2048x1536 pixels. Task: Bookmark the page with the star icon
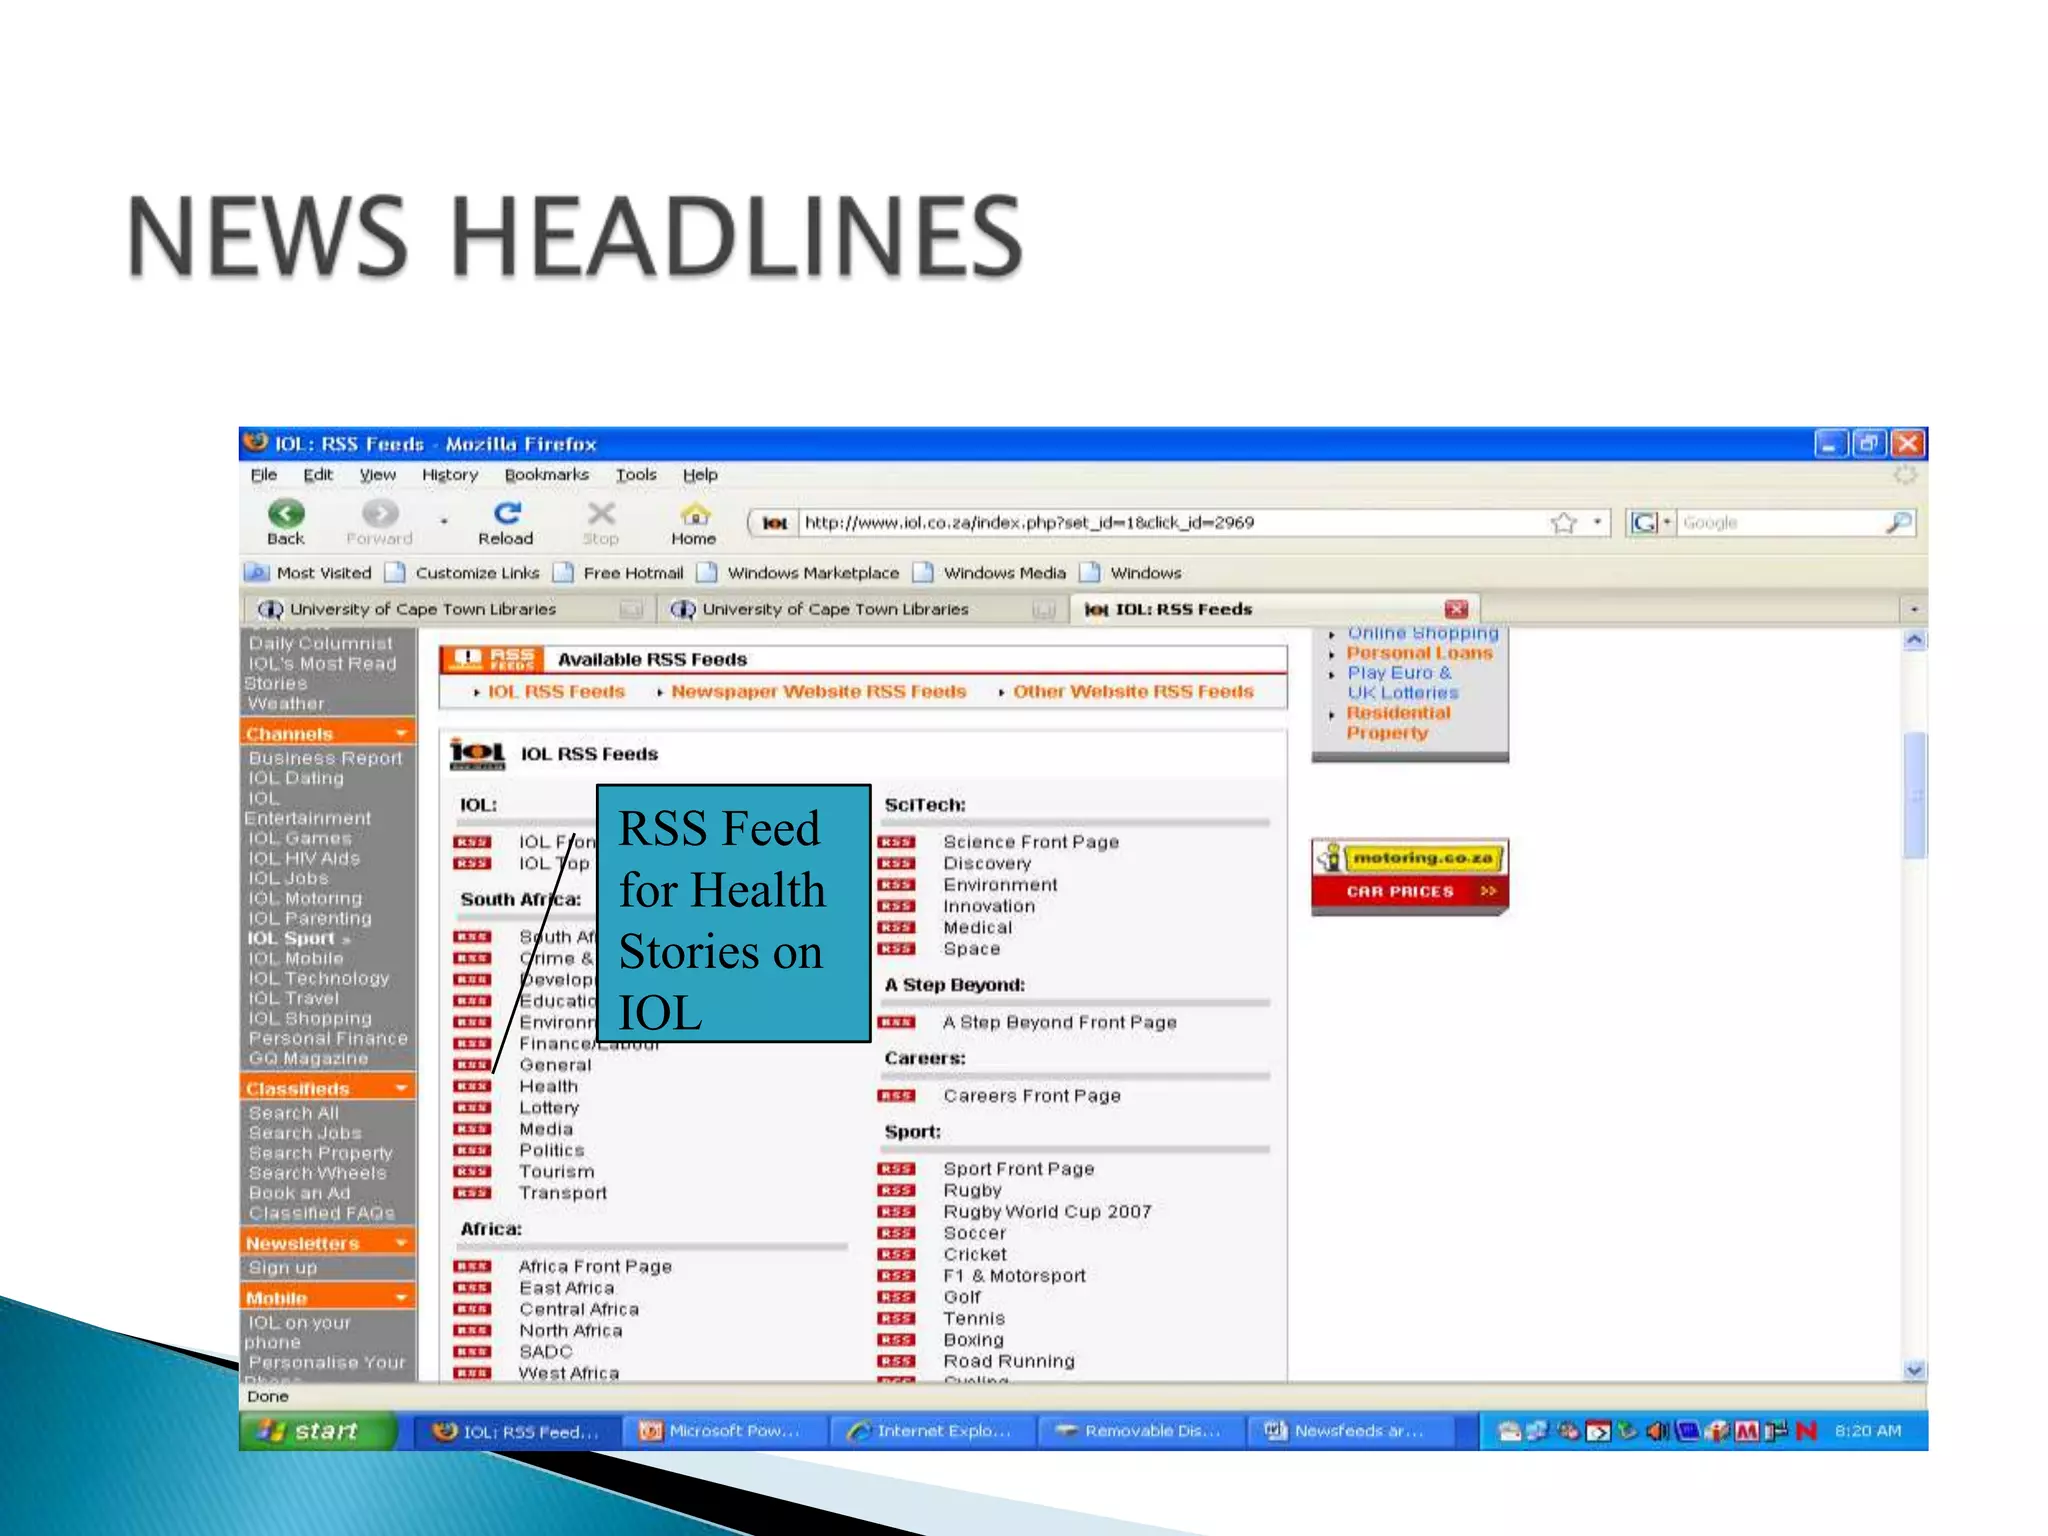point(1564,523)
